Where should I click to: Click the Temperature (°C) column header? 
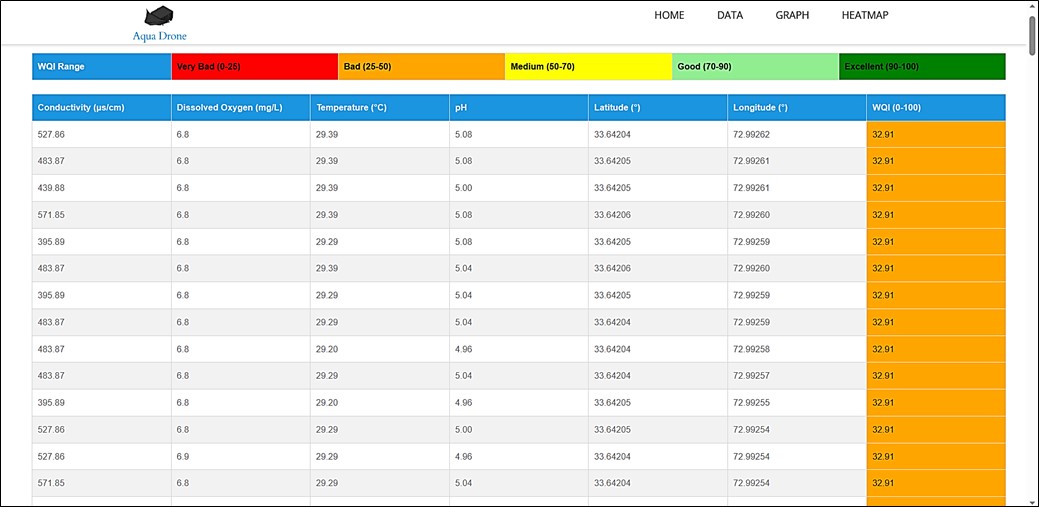(x=380, y=107)
